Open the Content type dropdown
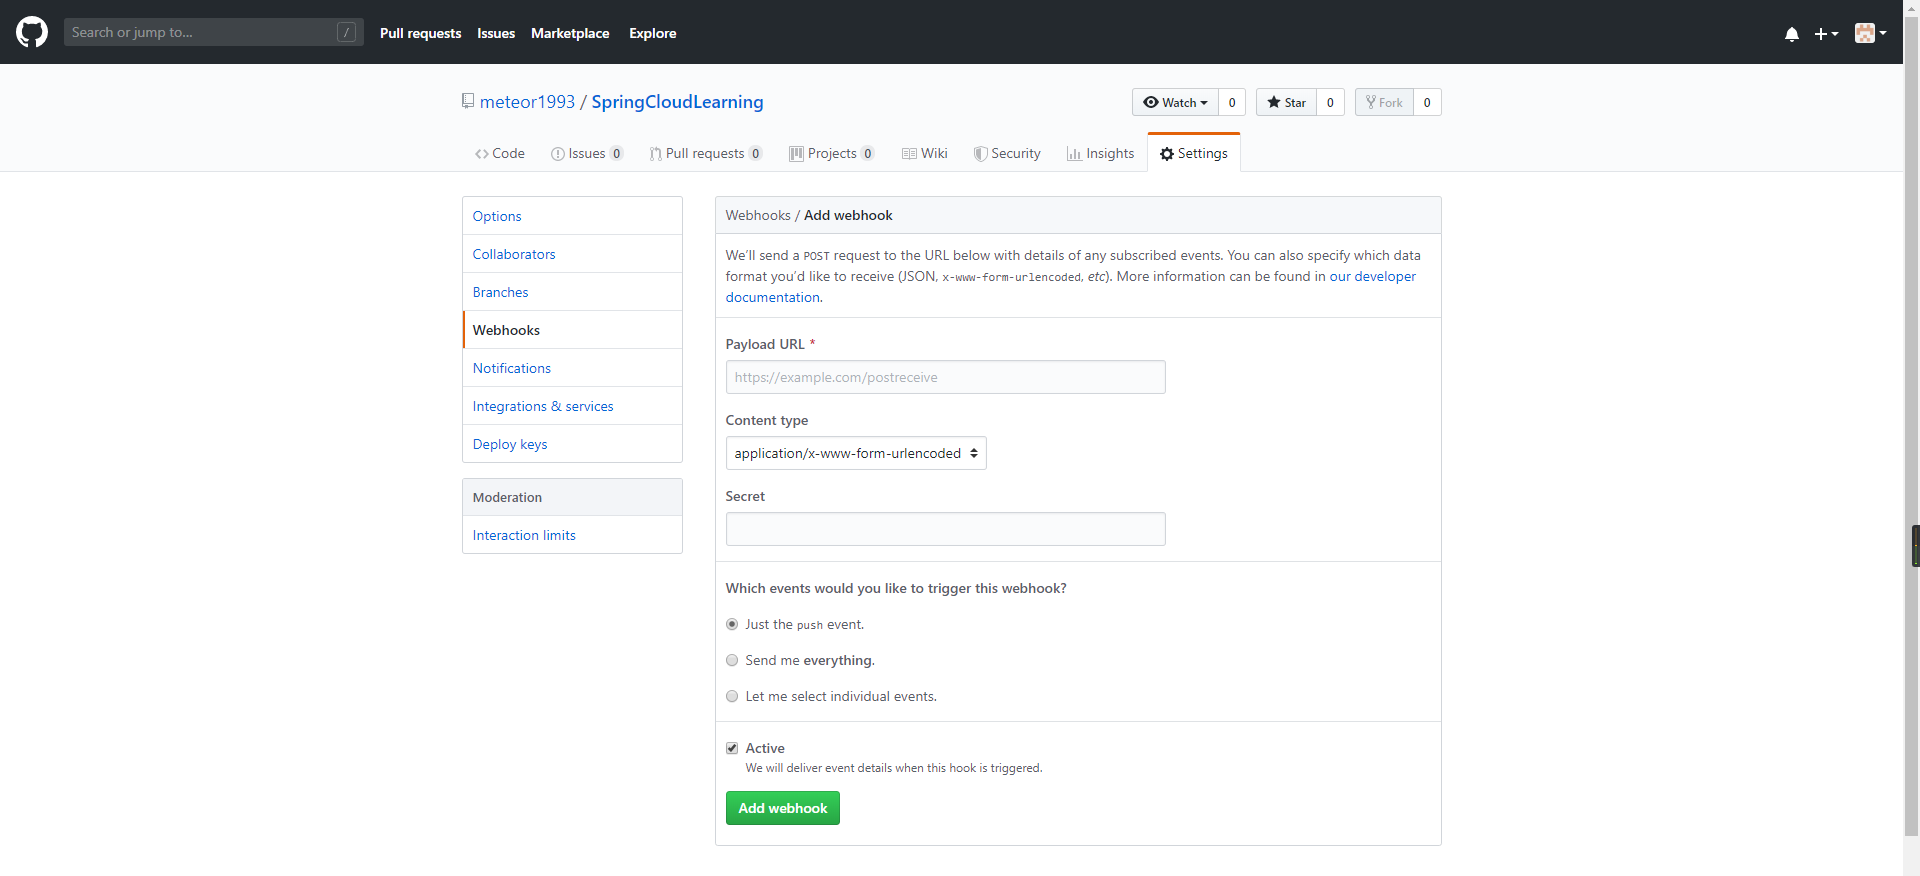The image size is (1920, 876). [x=855, y=453]
